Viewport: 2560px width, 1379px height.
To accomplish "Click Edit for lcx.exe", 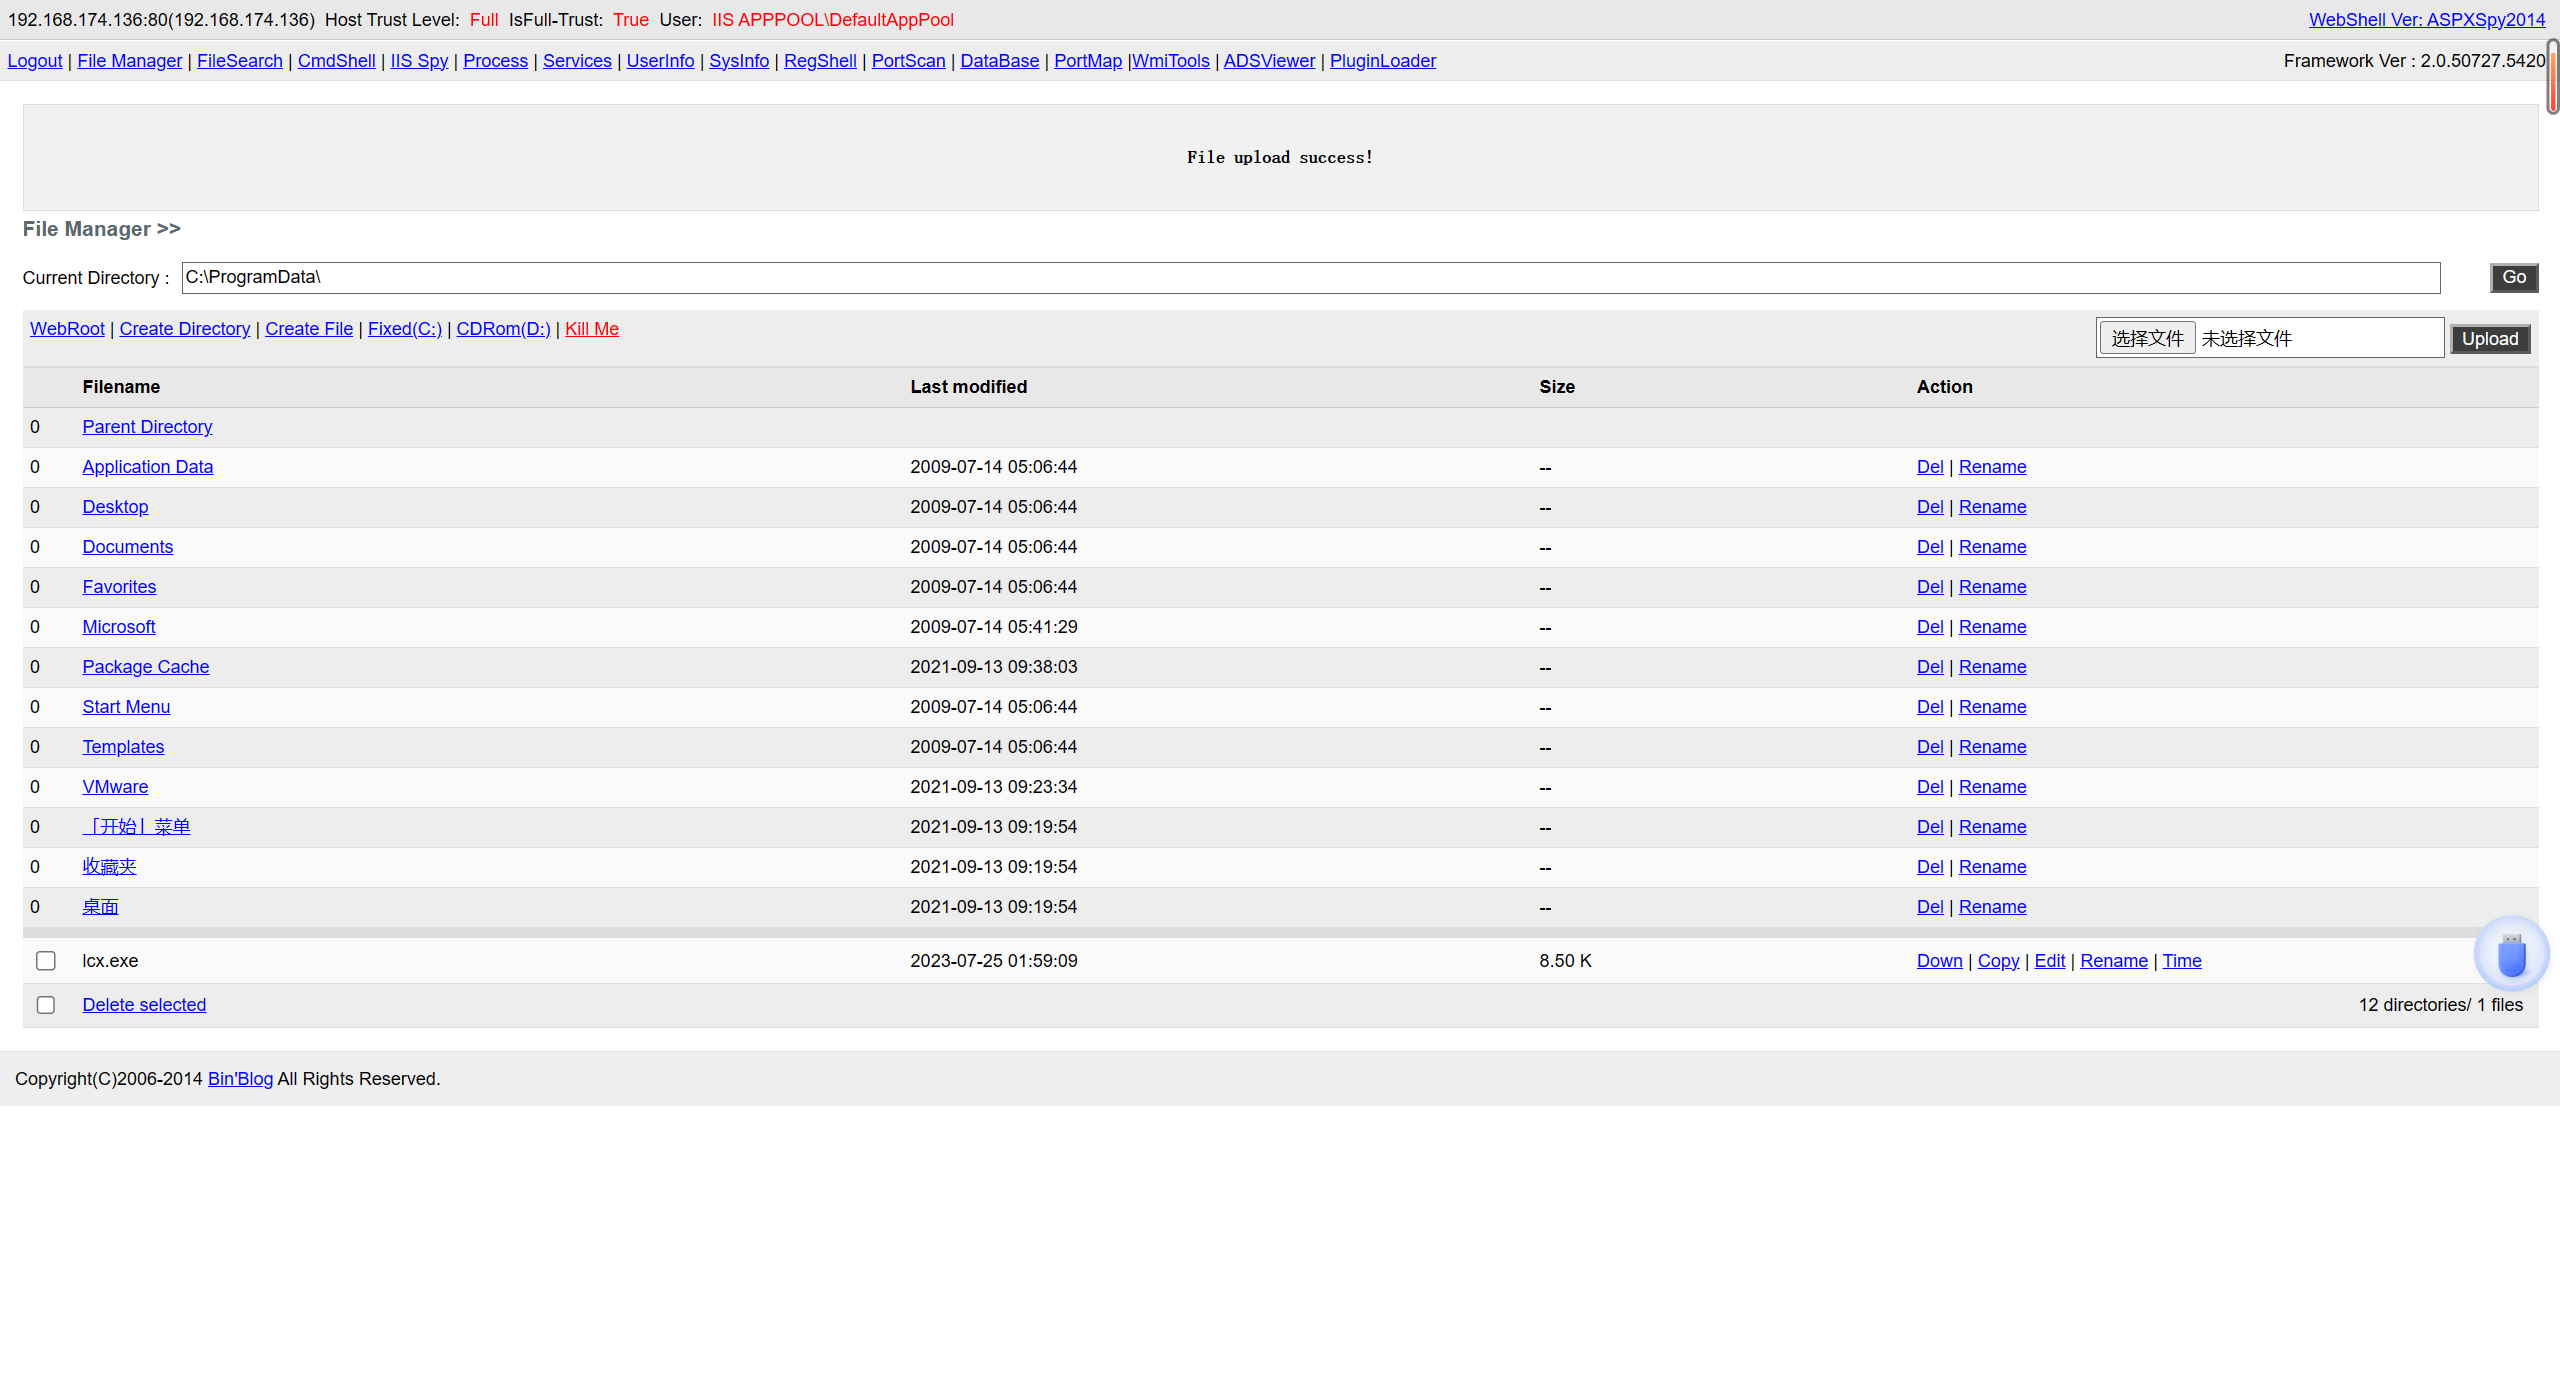I will coord(2049,961).
